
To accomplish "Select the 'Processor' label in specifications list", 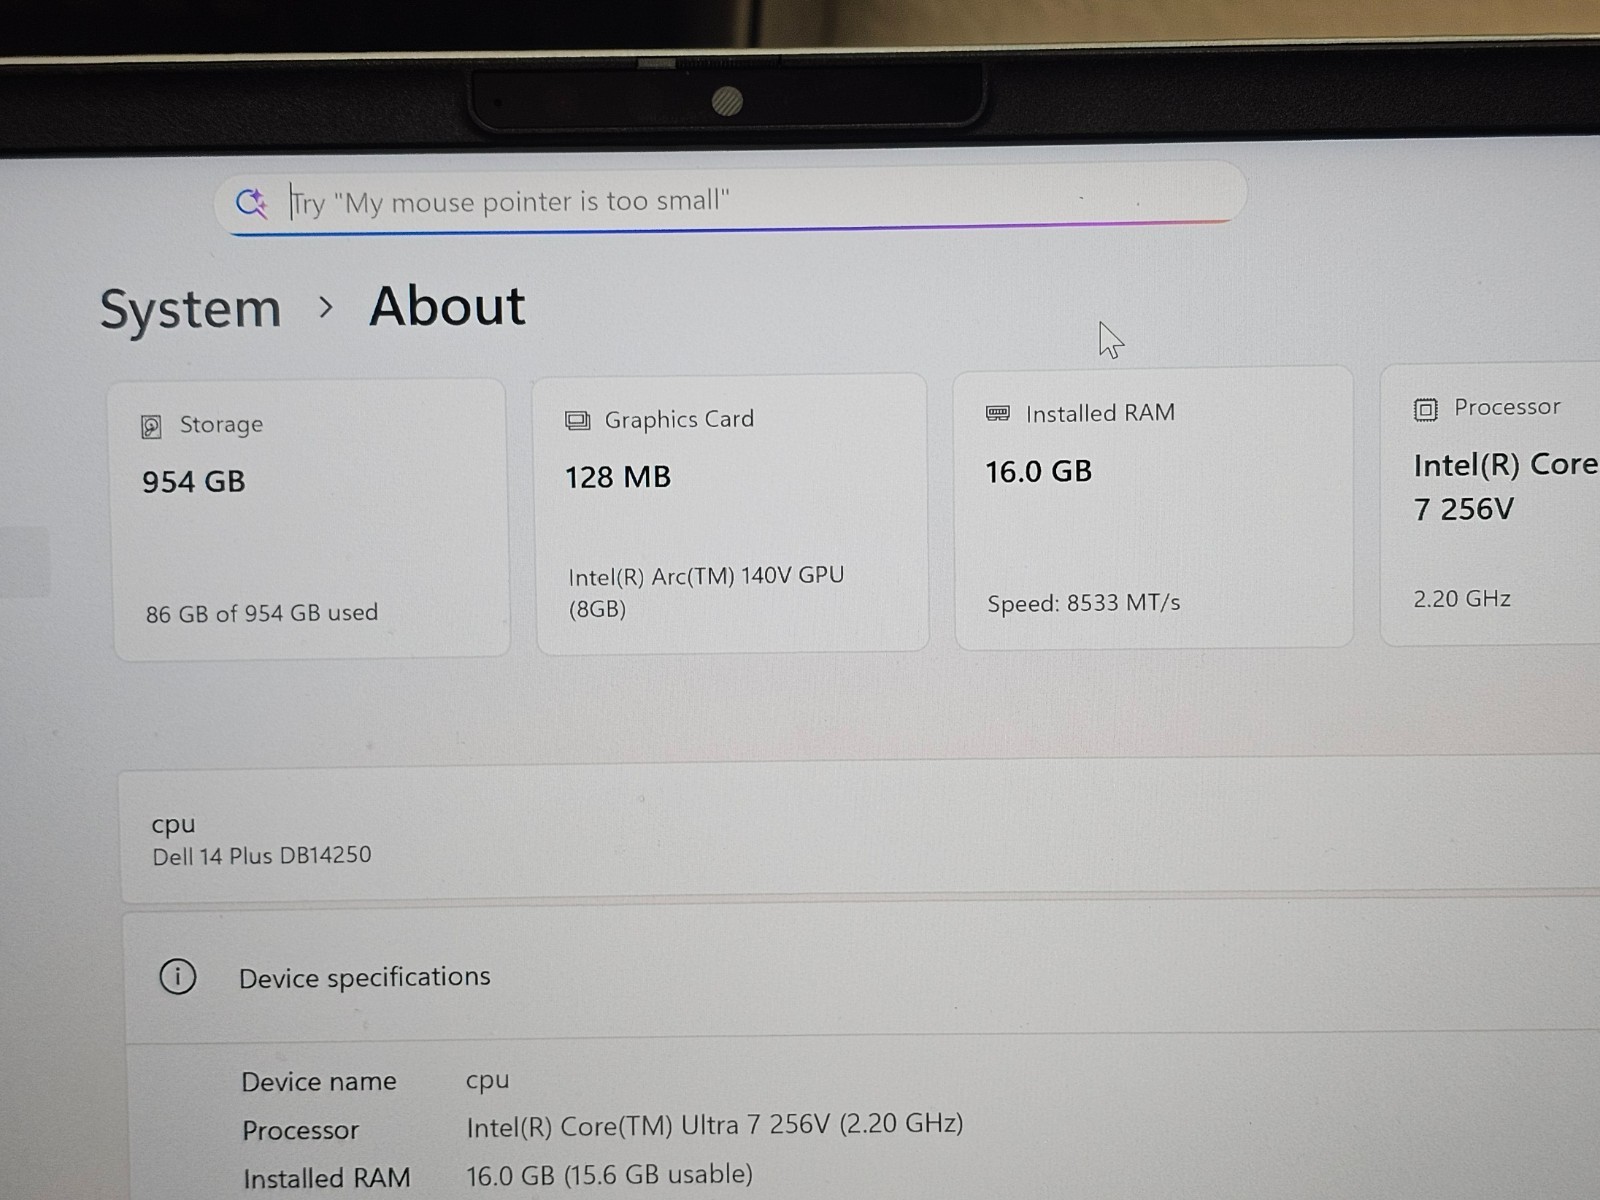I will pyautogui.click(x=300, y=1130).
